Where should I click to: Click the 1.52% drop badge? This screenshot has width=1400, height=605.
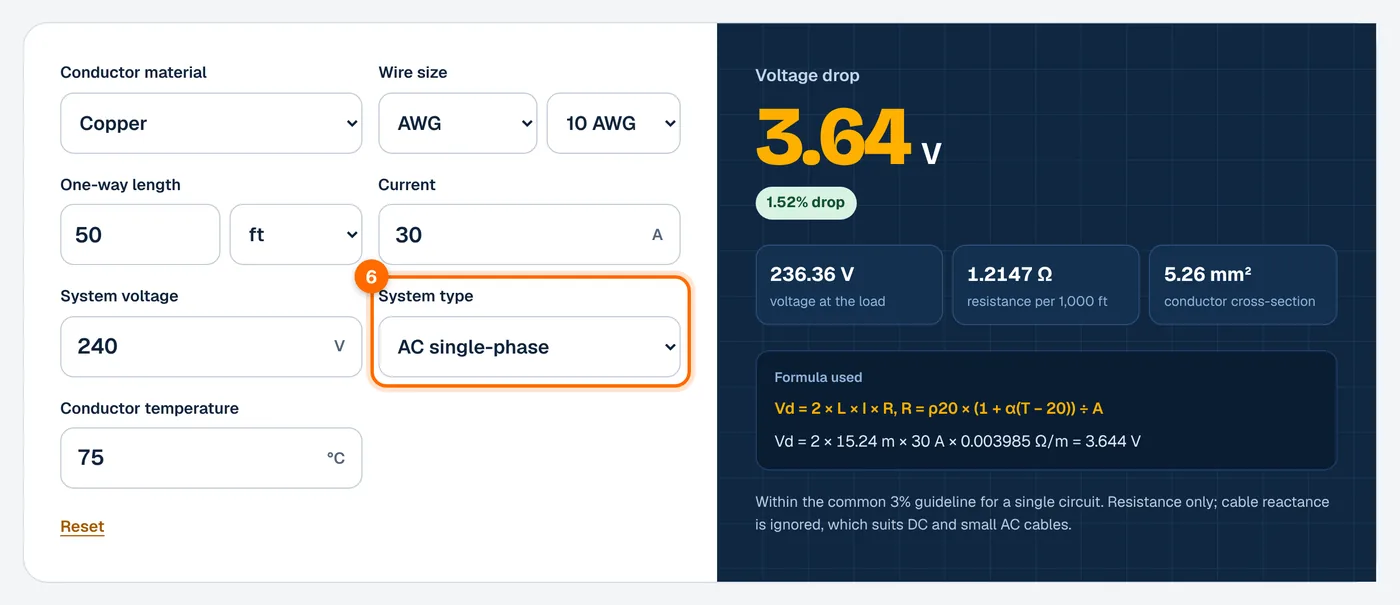(x=806, y=202)
